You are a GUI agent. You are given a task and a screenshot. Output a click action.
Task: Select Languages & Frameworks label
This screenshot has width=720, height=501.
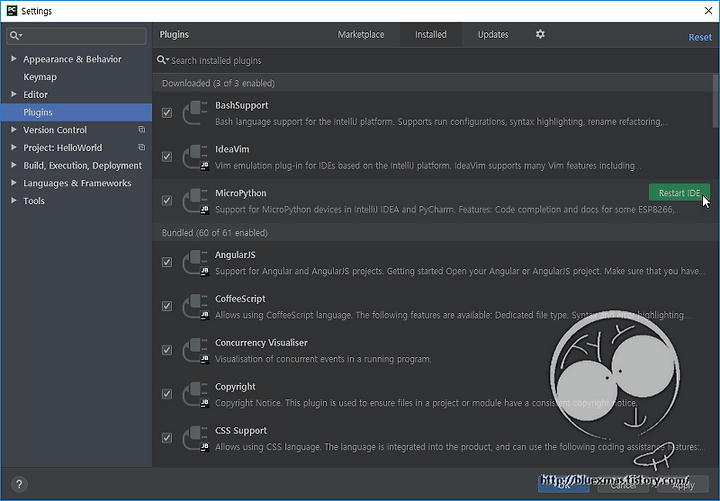click(x=77, y=183)
